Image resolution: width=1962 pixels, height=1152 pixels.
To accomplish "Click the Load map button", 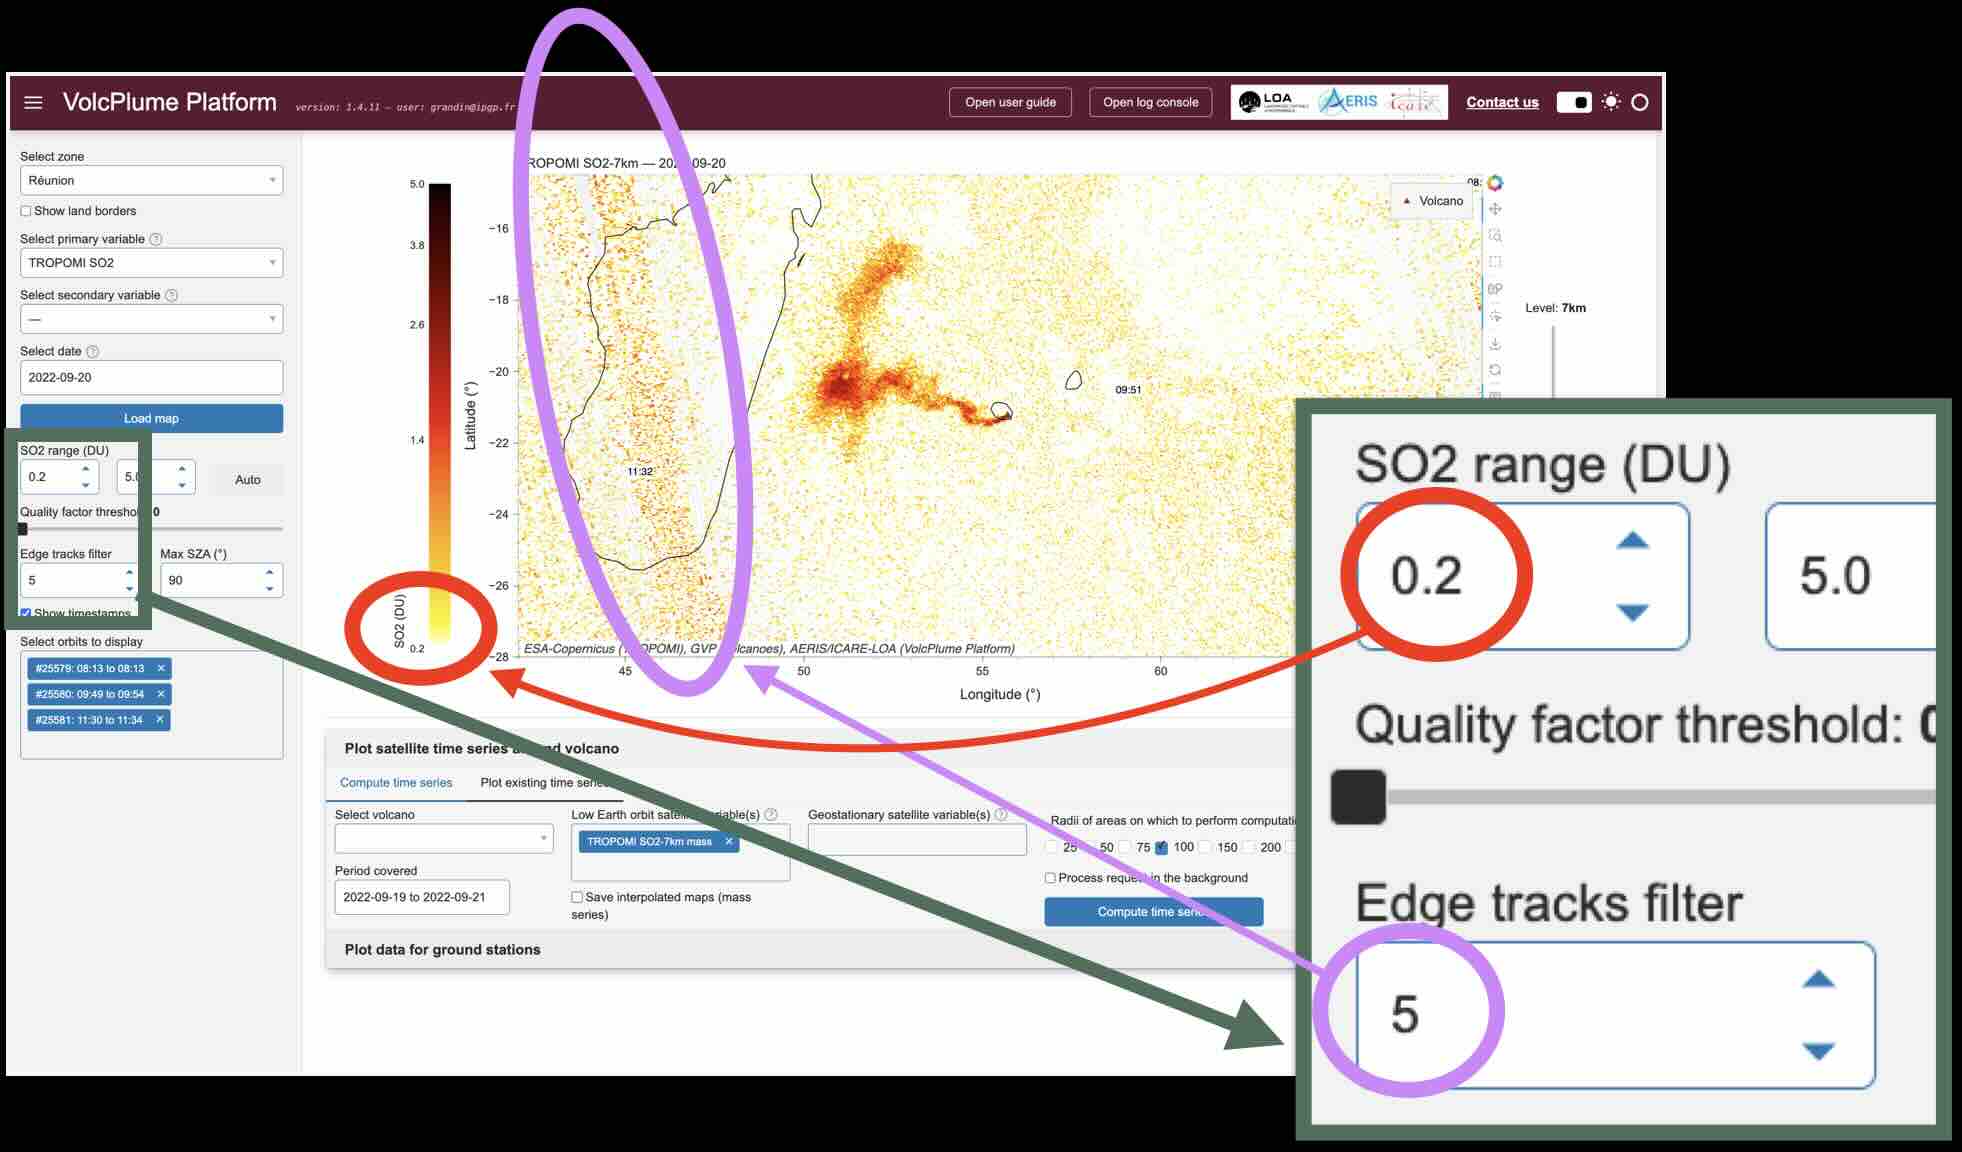I will 151,418.
